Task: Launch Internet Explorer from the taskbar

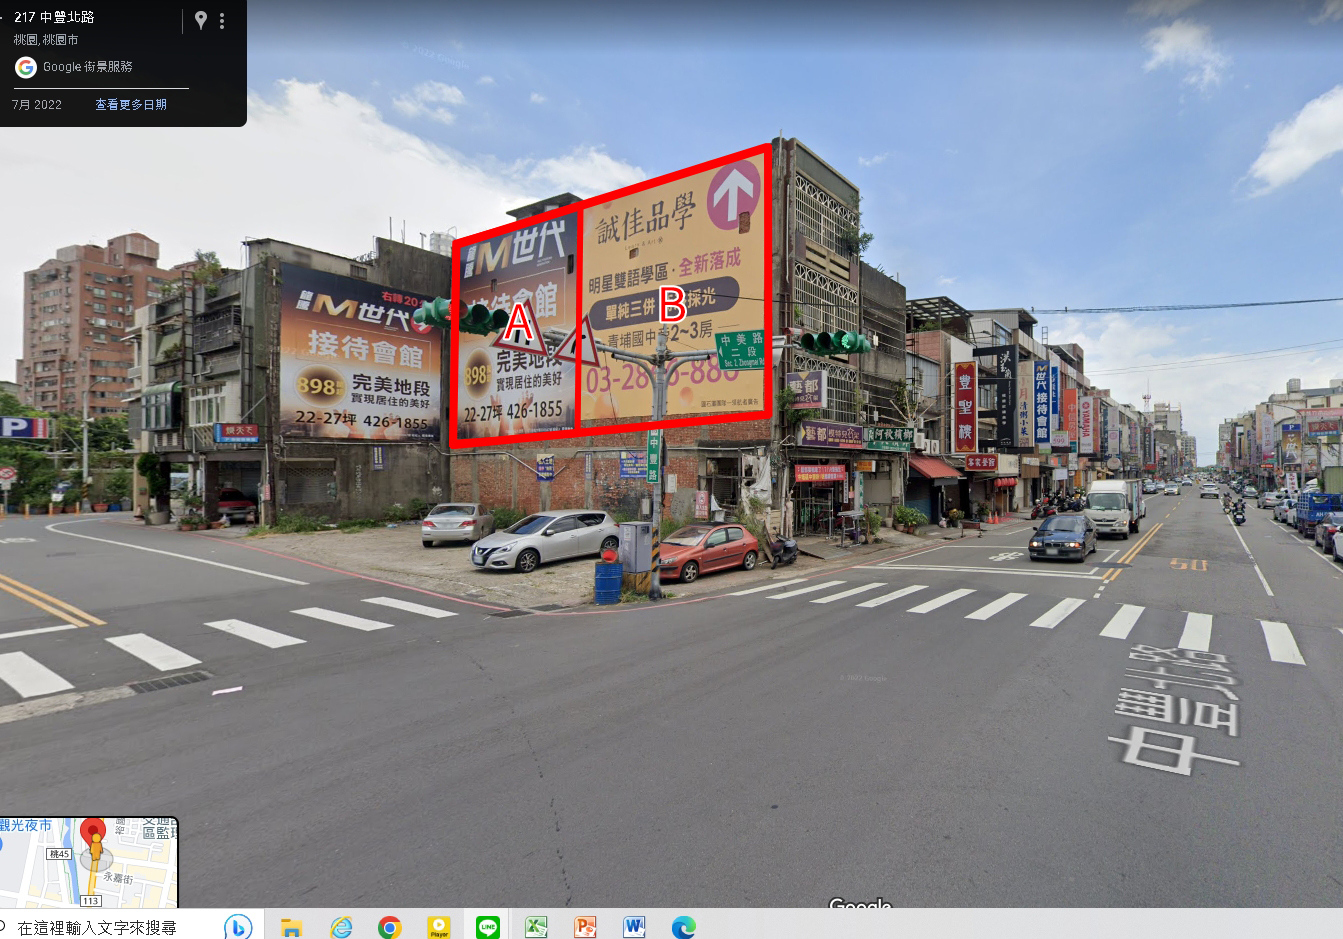Action: click(x=341, y=927)
